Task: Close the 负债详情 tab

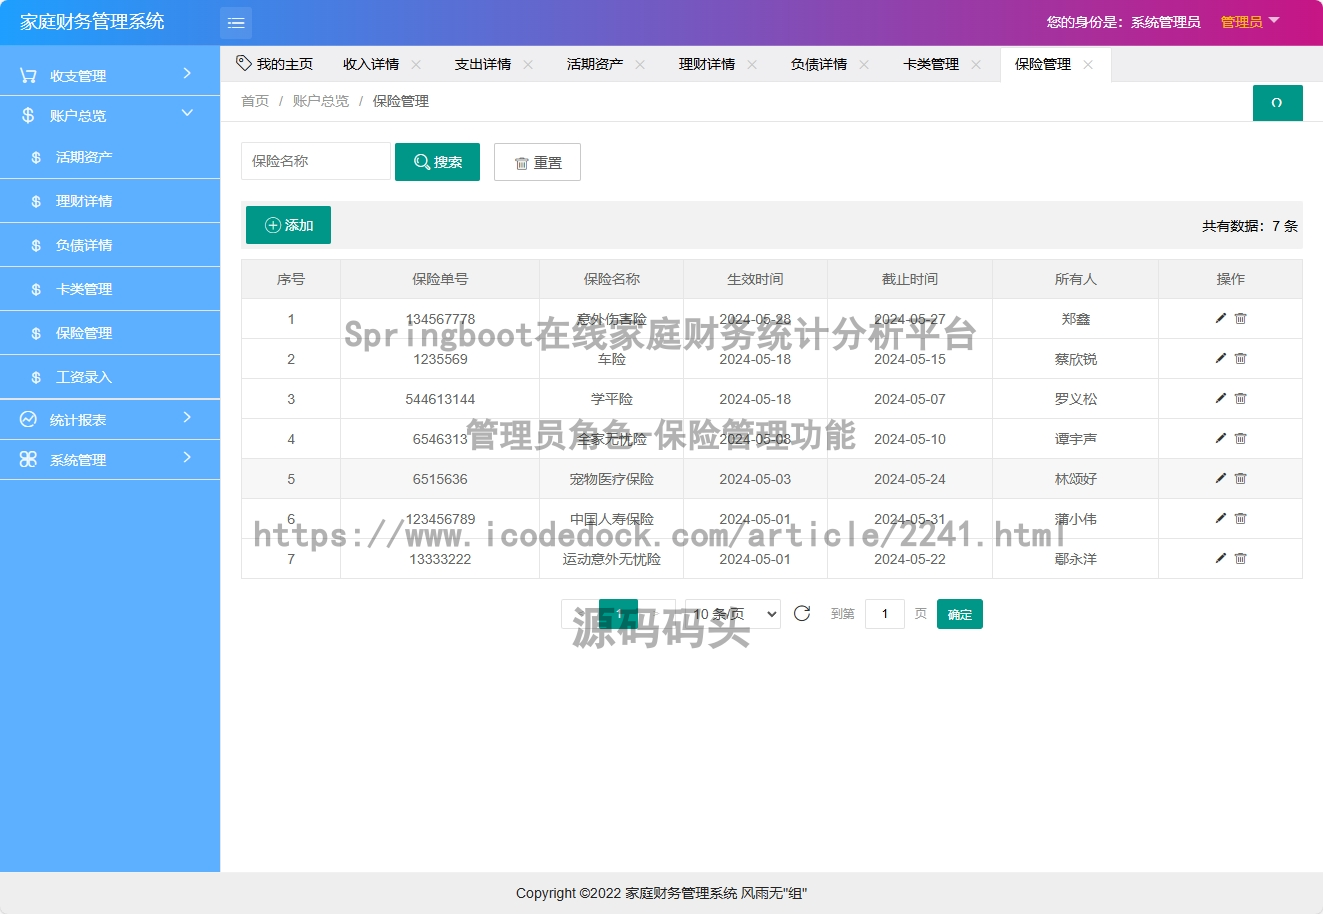Action: coord(864,64)
